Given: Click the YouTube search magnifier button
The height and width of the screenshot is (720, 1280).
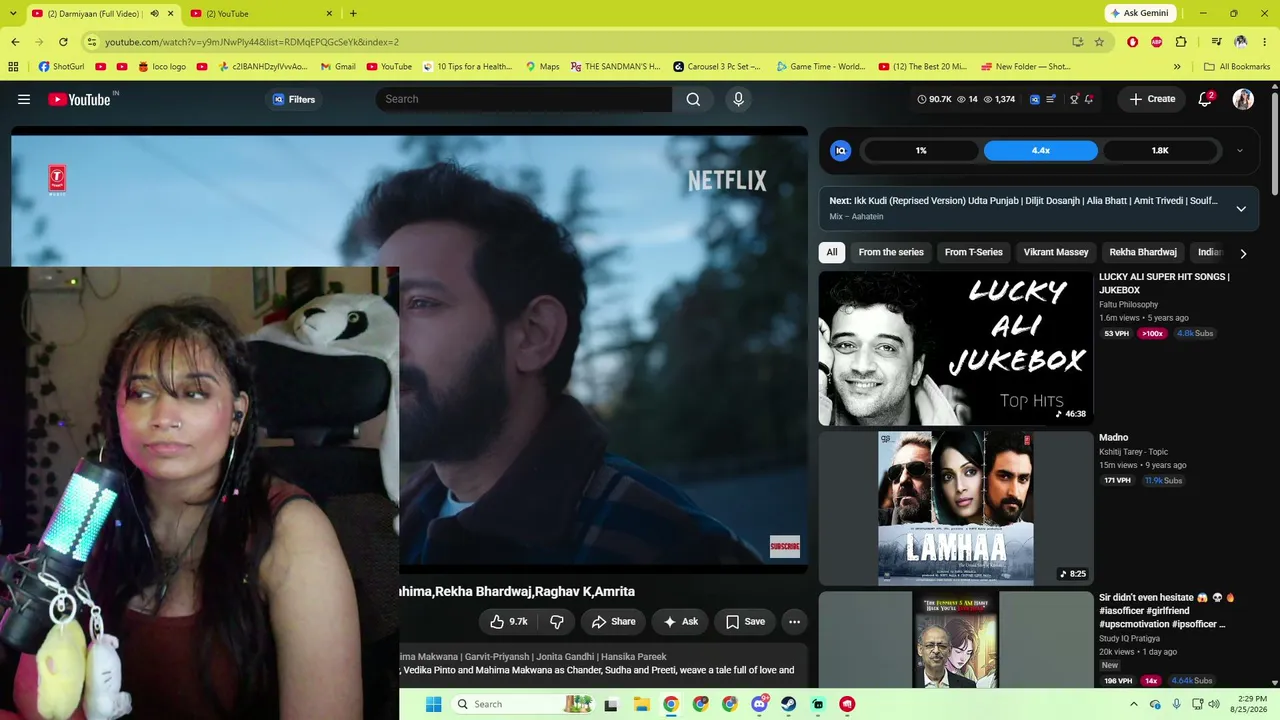Looking at the screenshot, I should (693, 99).
